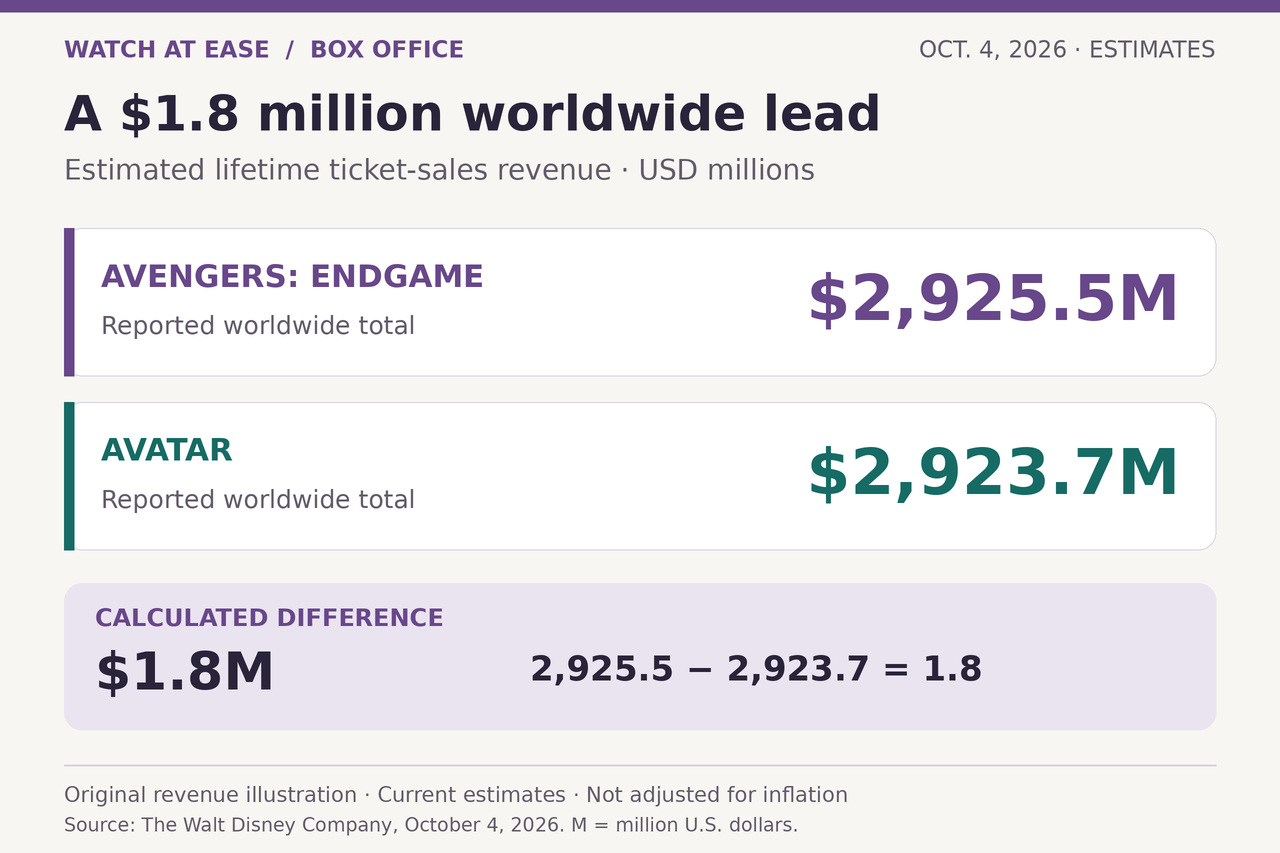The image size is (1280, 853).
Task: Select the OCT. 4, 2026 · ESTIMATES date text
Action: pyautogui.click(x=1067, y=50)
